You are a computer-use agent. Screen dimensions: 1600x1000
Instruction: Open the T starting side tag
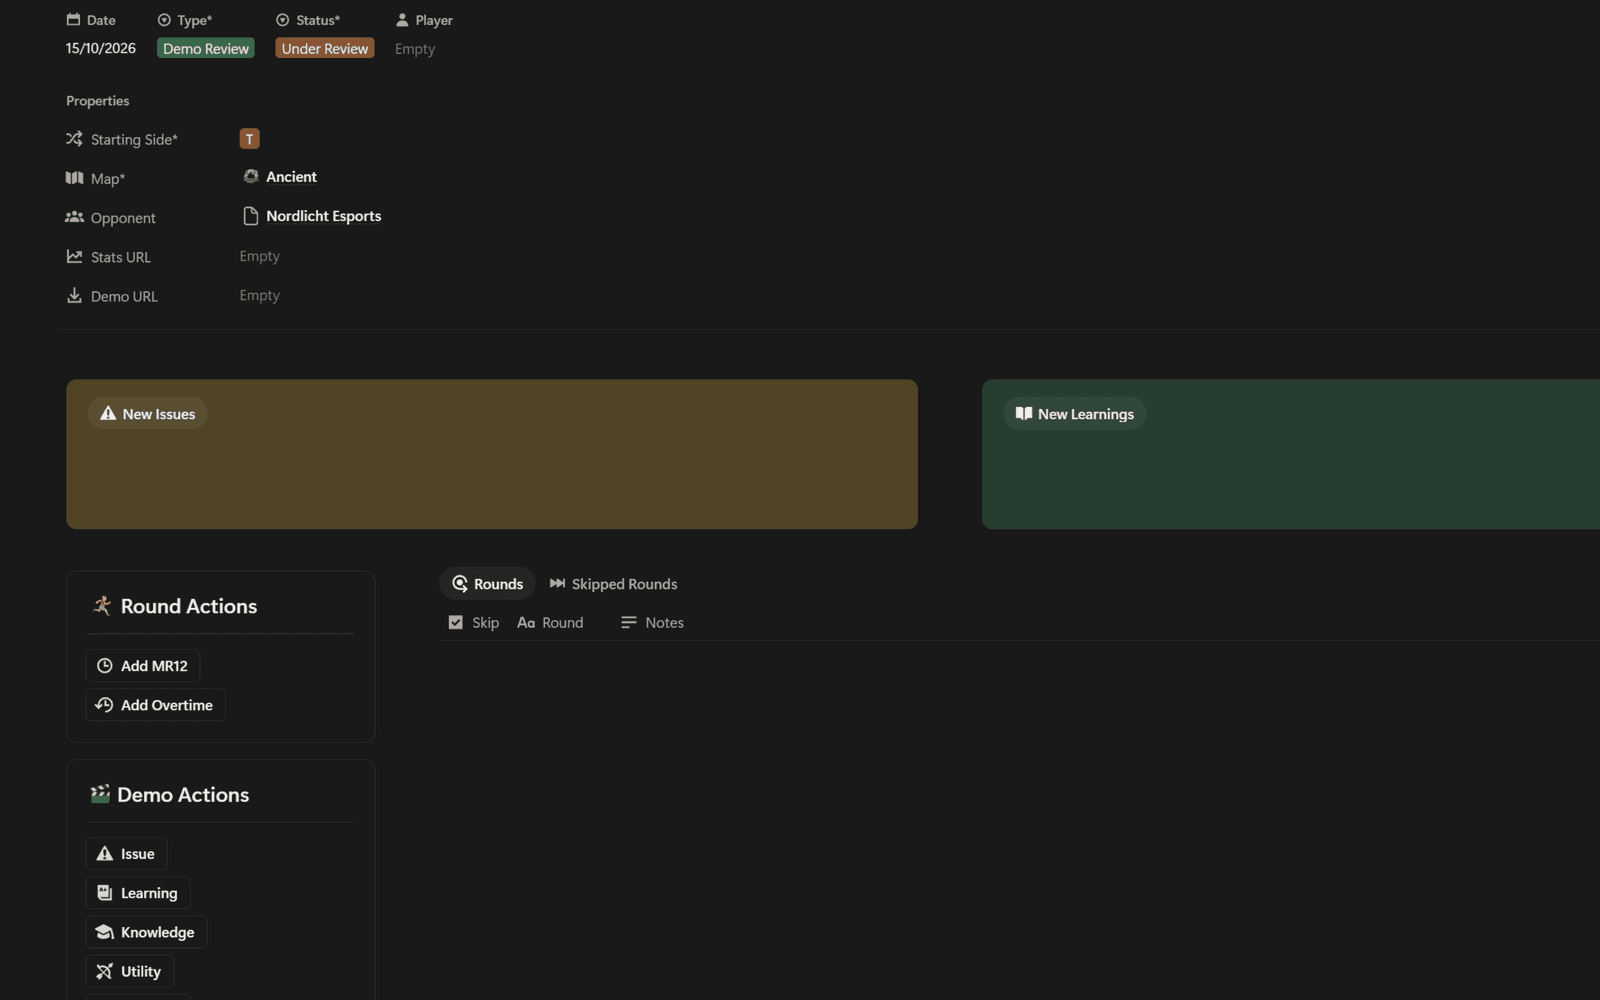tap(249, 139)
